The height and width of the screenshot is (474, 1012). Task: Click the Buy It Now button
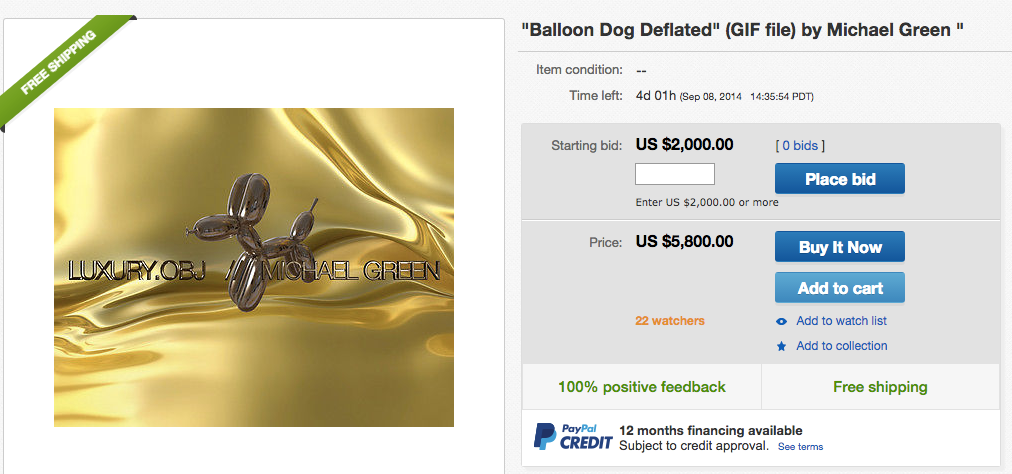click(840, 247)
